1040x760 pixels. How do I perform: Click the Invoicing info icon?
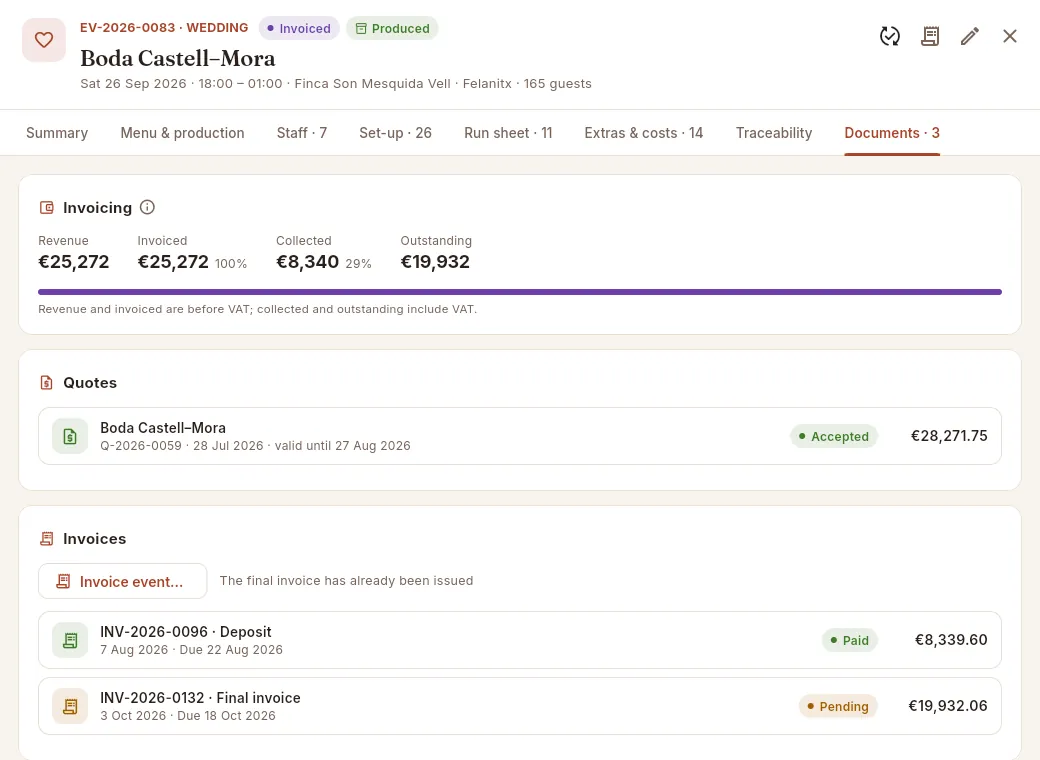click(x=147, y=208)
